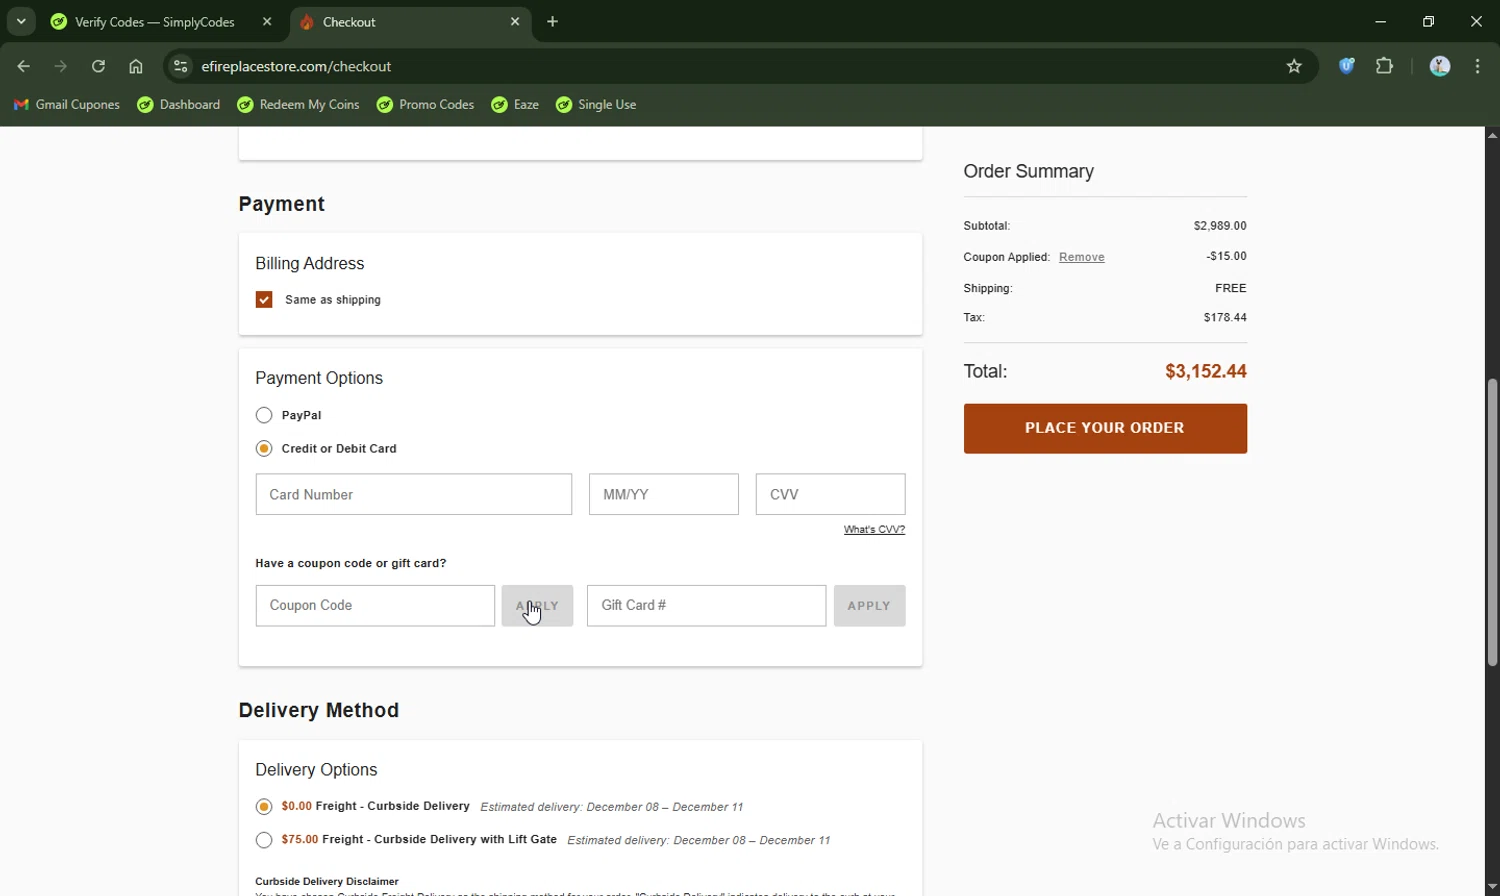The height and width of the screenshot is (896, 1500).
Task: Click the Curbside Delivery Disclaimer text
Action: point(327,882)
